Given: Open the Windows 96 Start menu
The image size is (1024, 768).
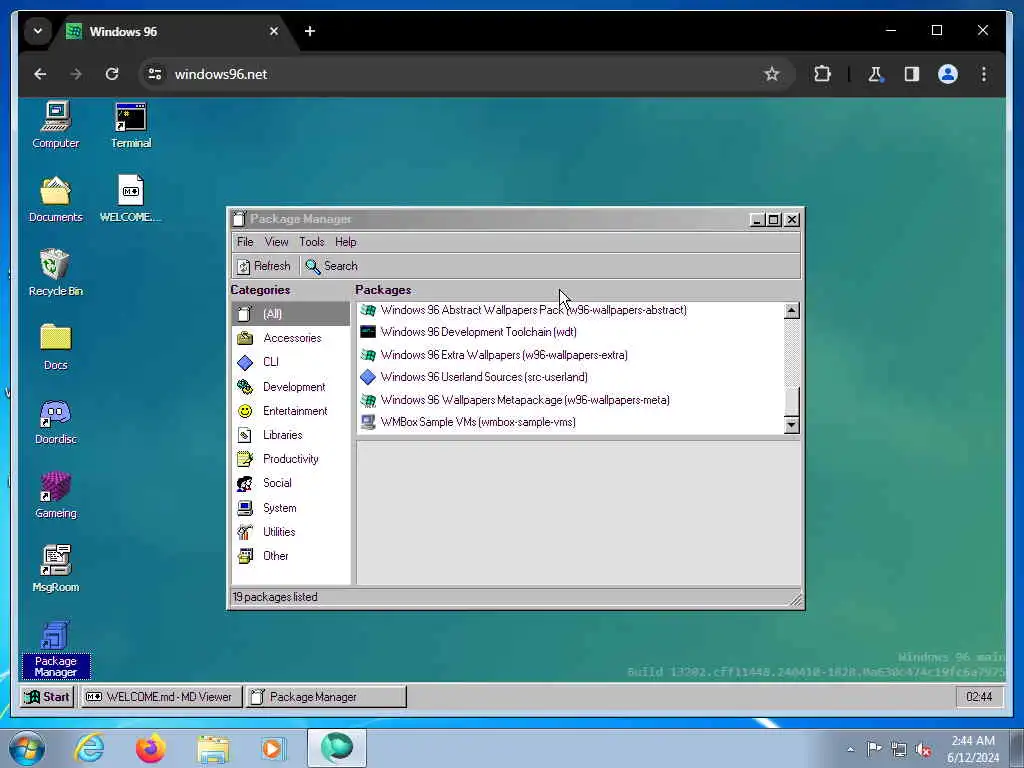Looking at the screenshot, I should click(46, 697).
